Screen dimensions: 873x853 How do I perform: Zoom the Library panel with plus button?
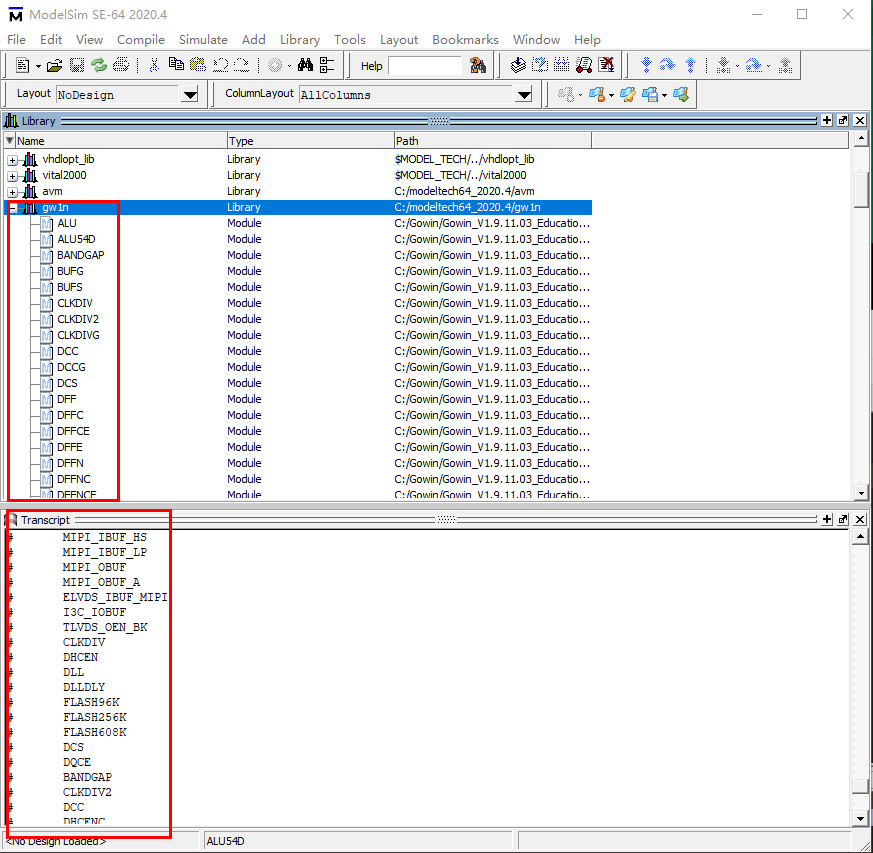click(827, 120)
